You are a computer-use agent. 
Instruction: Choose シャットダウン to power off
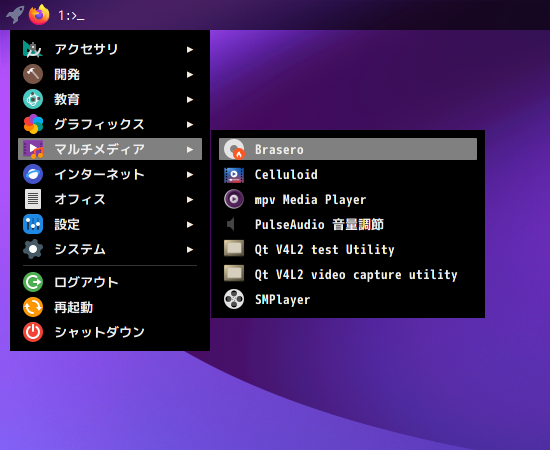click(110, 332)
